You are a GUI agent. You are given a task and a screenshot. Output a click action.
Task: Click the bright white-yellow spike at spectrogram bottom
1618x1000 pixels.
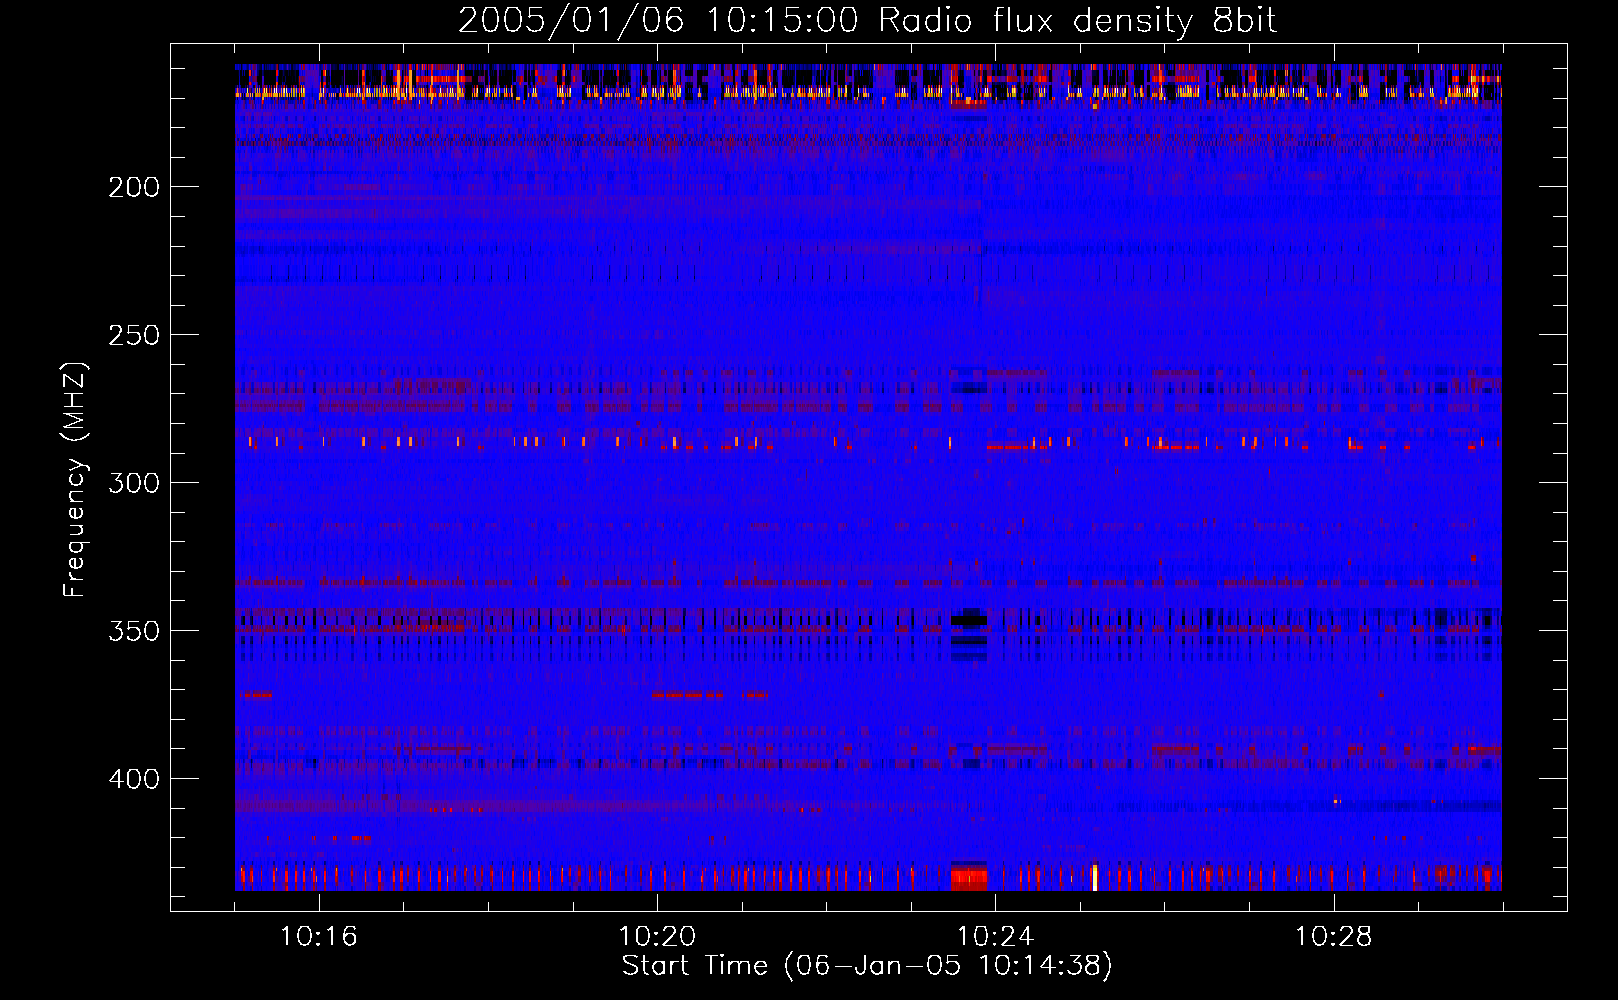click(x=1095, y=877)
